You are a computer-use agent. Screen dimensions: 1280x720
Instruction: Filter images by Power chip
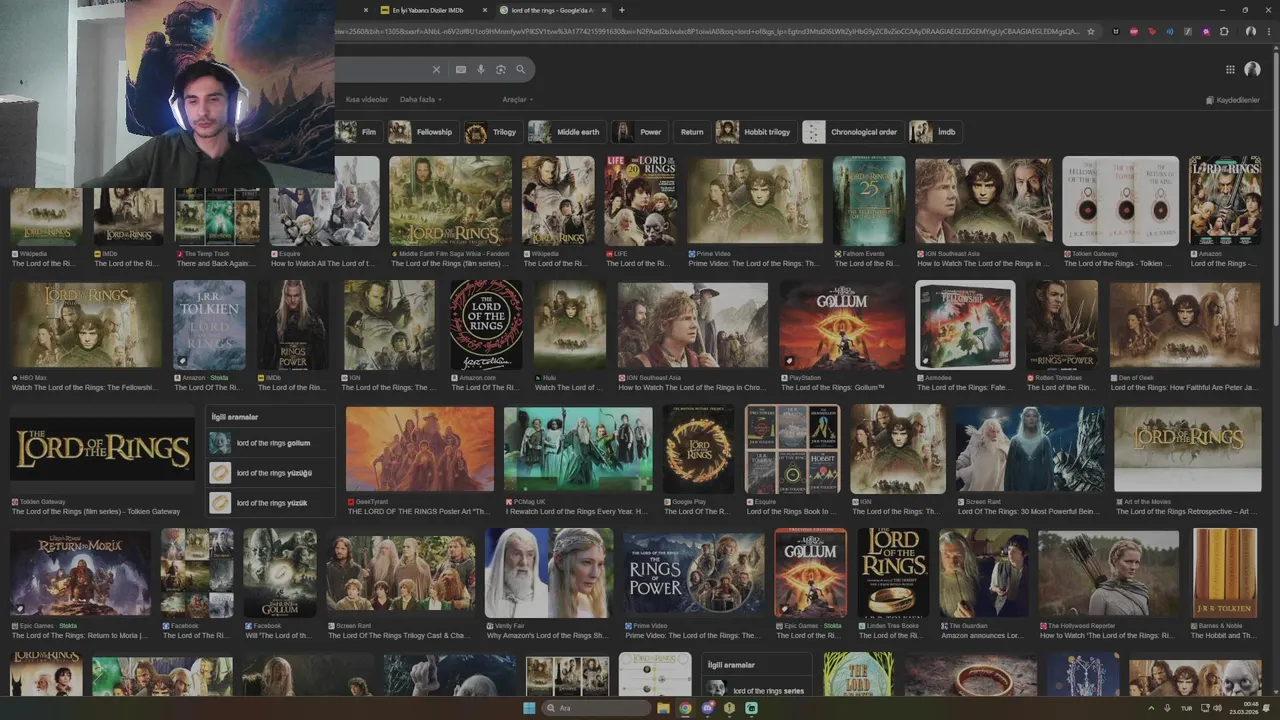click(x=639, y=132)
